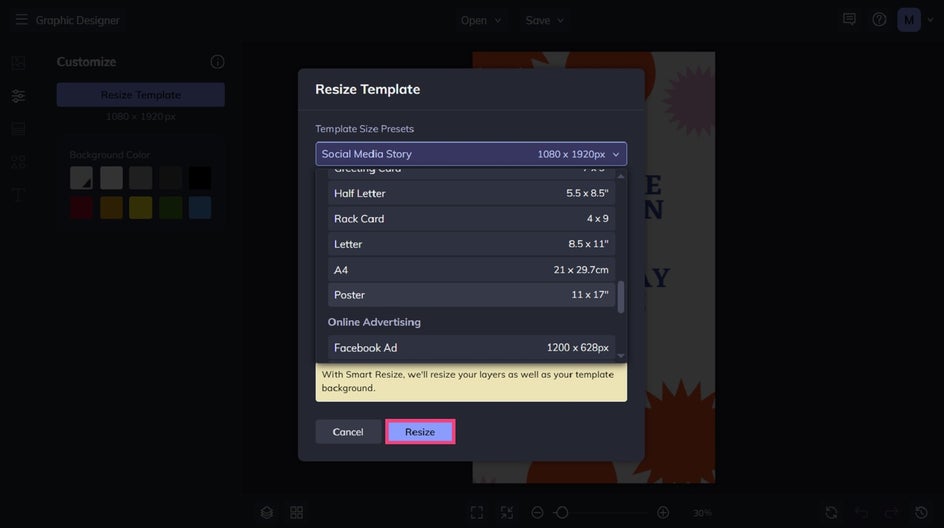Pick the orange background color swatch

(111, 207)
